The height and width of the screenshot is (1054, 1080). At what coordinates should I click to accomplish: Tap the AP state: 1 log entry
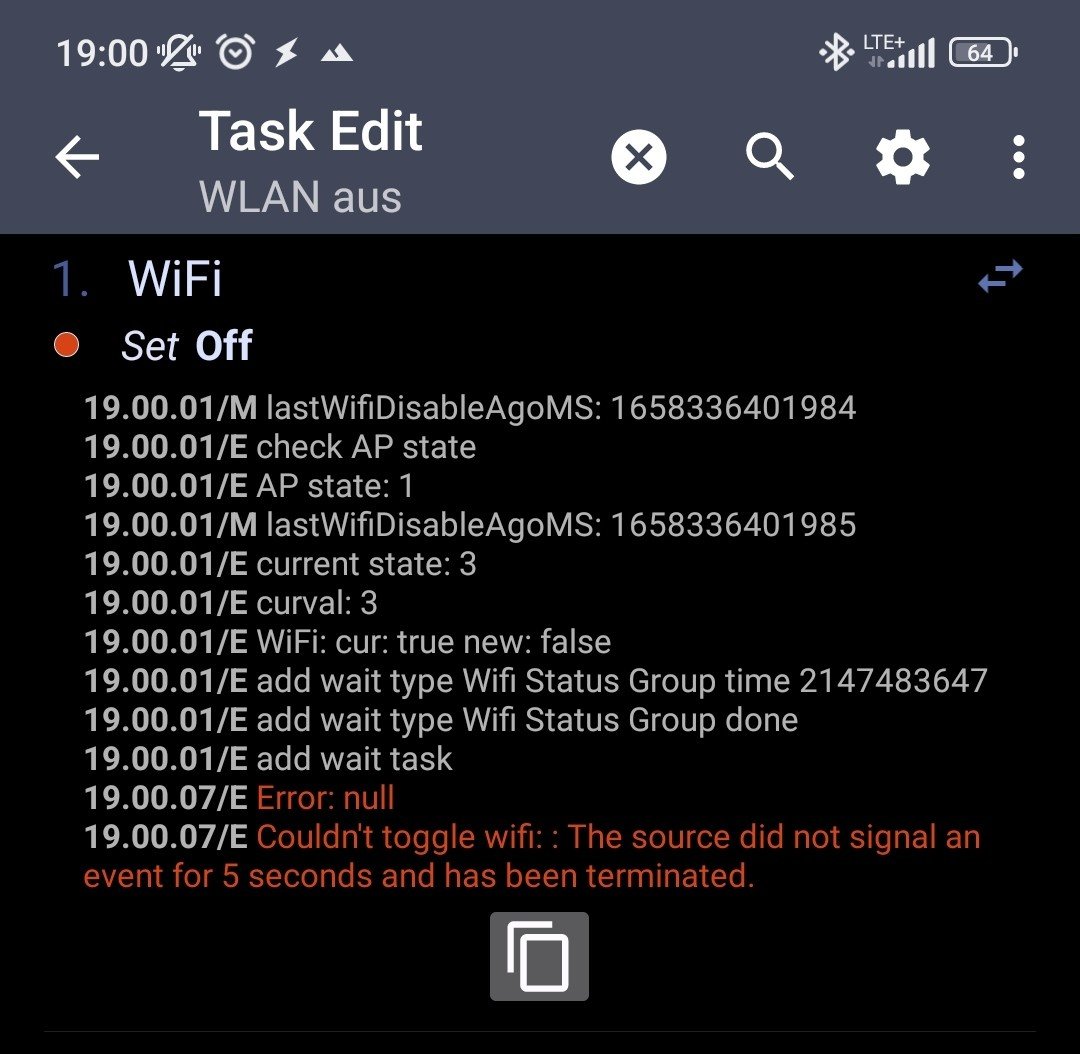coord(249,486)
